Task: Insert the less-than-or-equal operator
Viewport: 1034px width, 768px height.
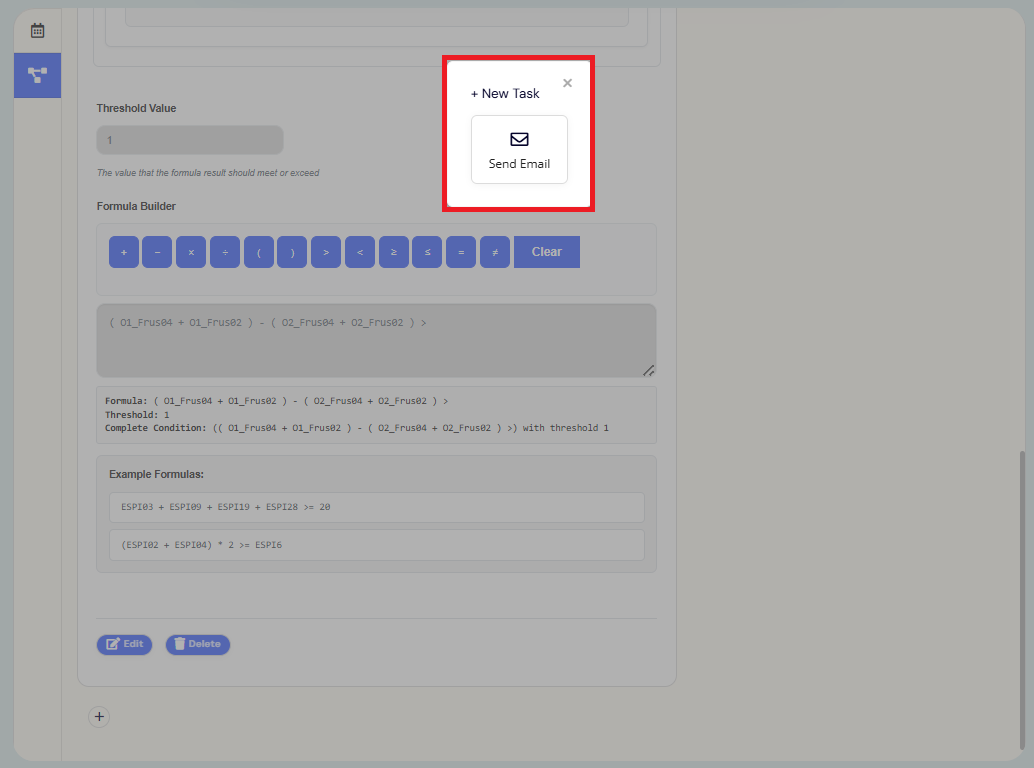Action: [427, 251]
